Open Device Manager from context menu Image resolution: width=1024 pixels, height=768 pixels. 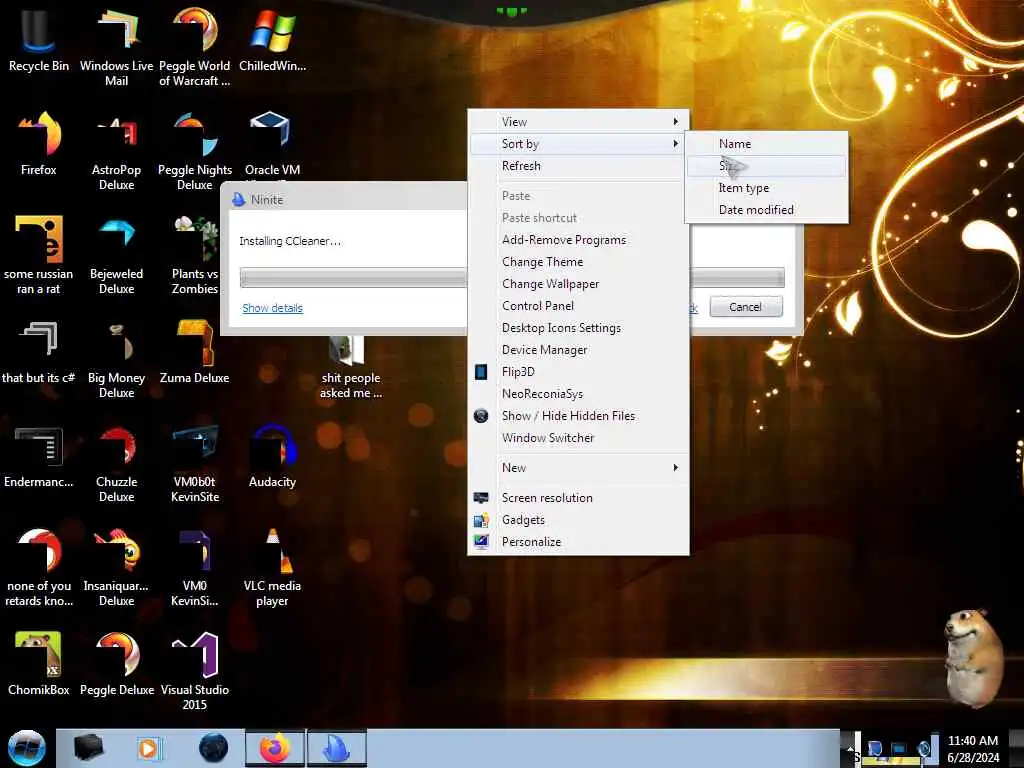click(x=579, y=350)
